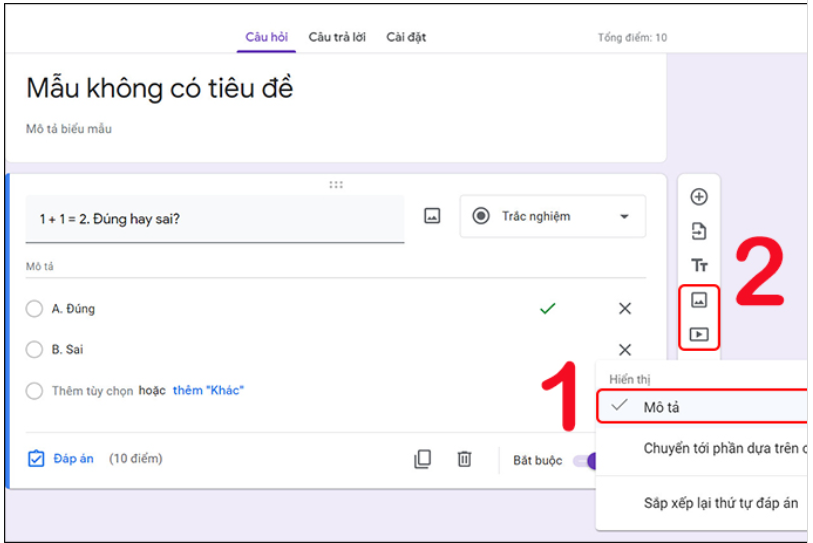Switch to Câu hỏi tab
Screen dimensions: 813x543
coord(267,37)
